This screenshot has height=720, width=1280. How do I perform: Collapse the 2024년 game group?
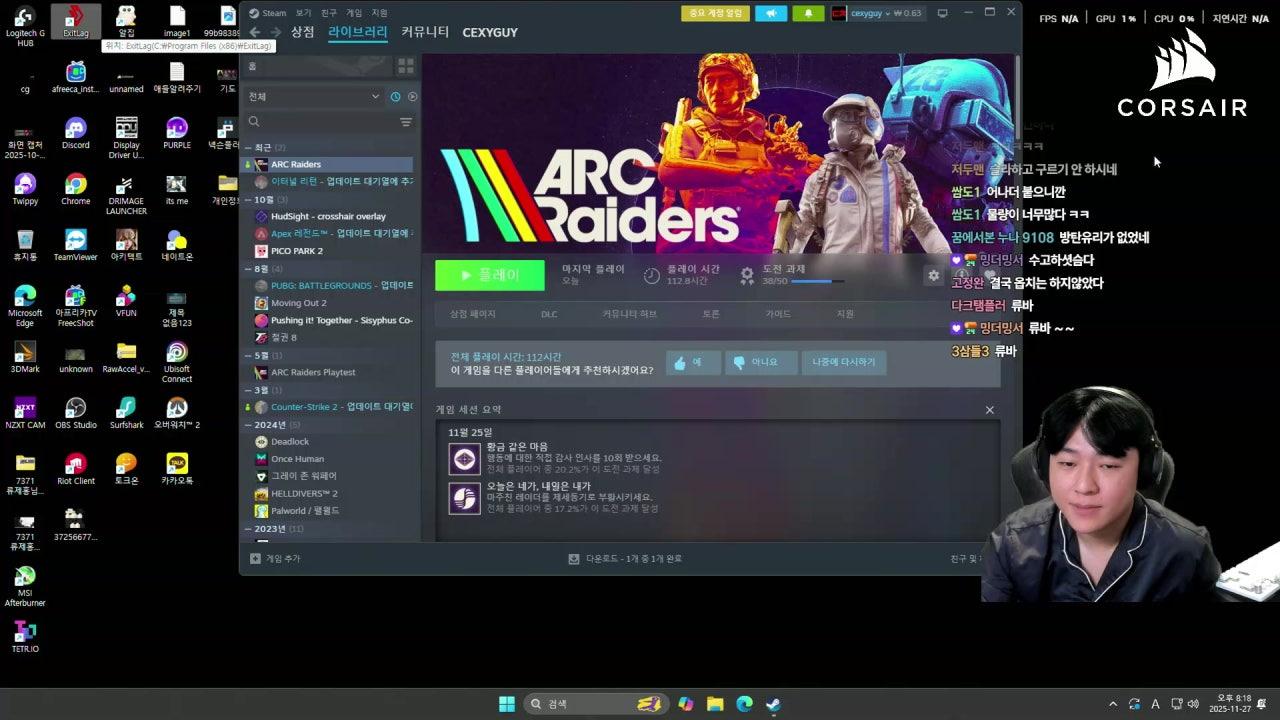(249, 424)
